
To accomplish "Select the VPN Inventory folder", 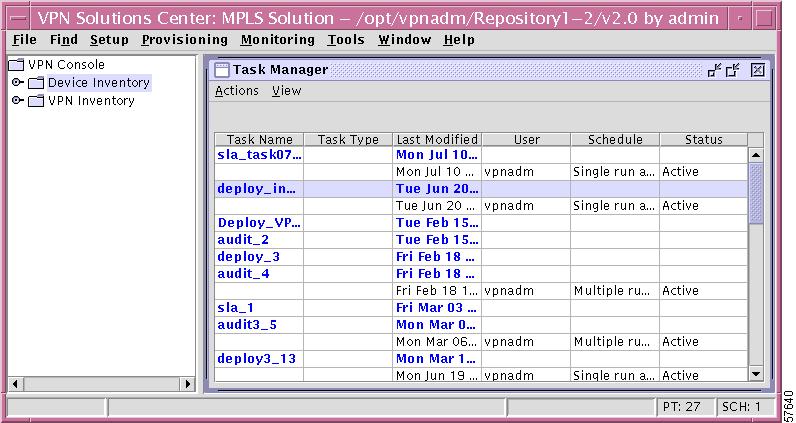I will pos(91,101).
